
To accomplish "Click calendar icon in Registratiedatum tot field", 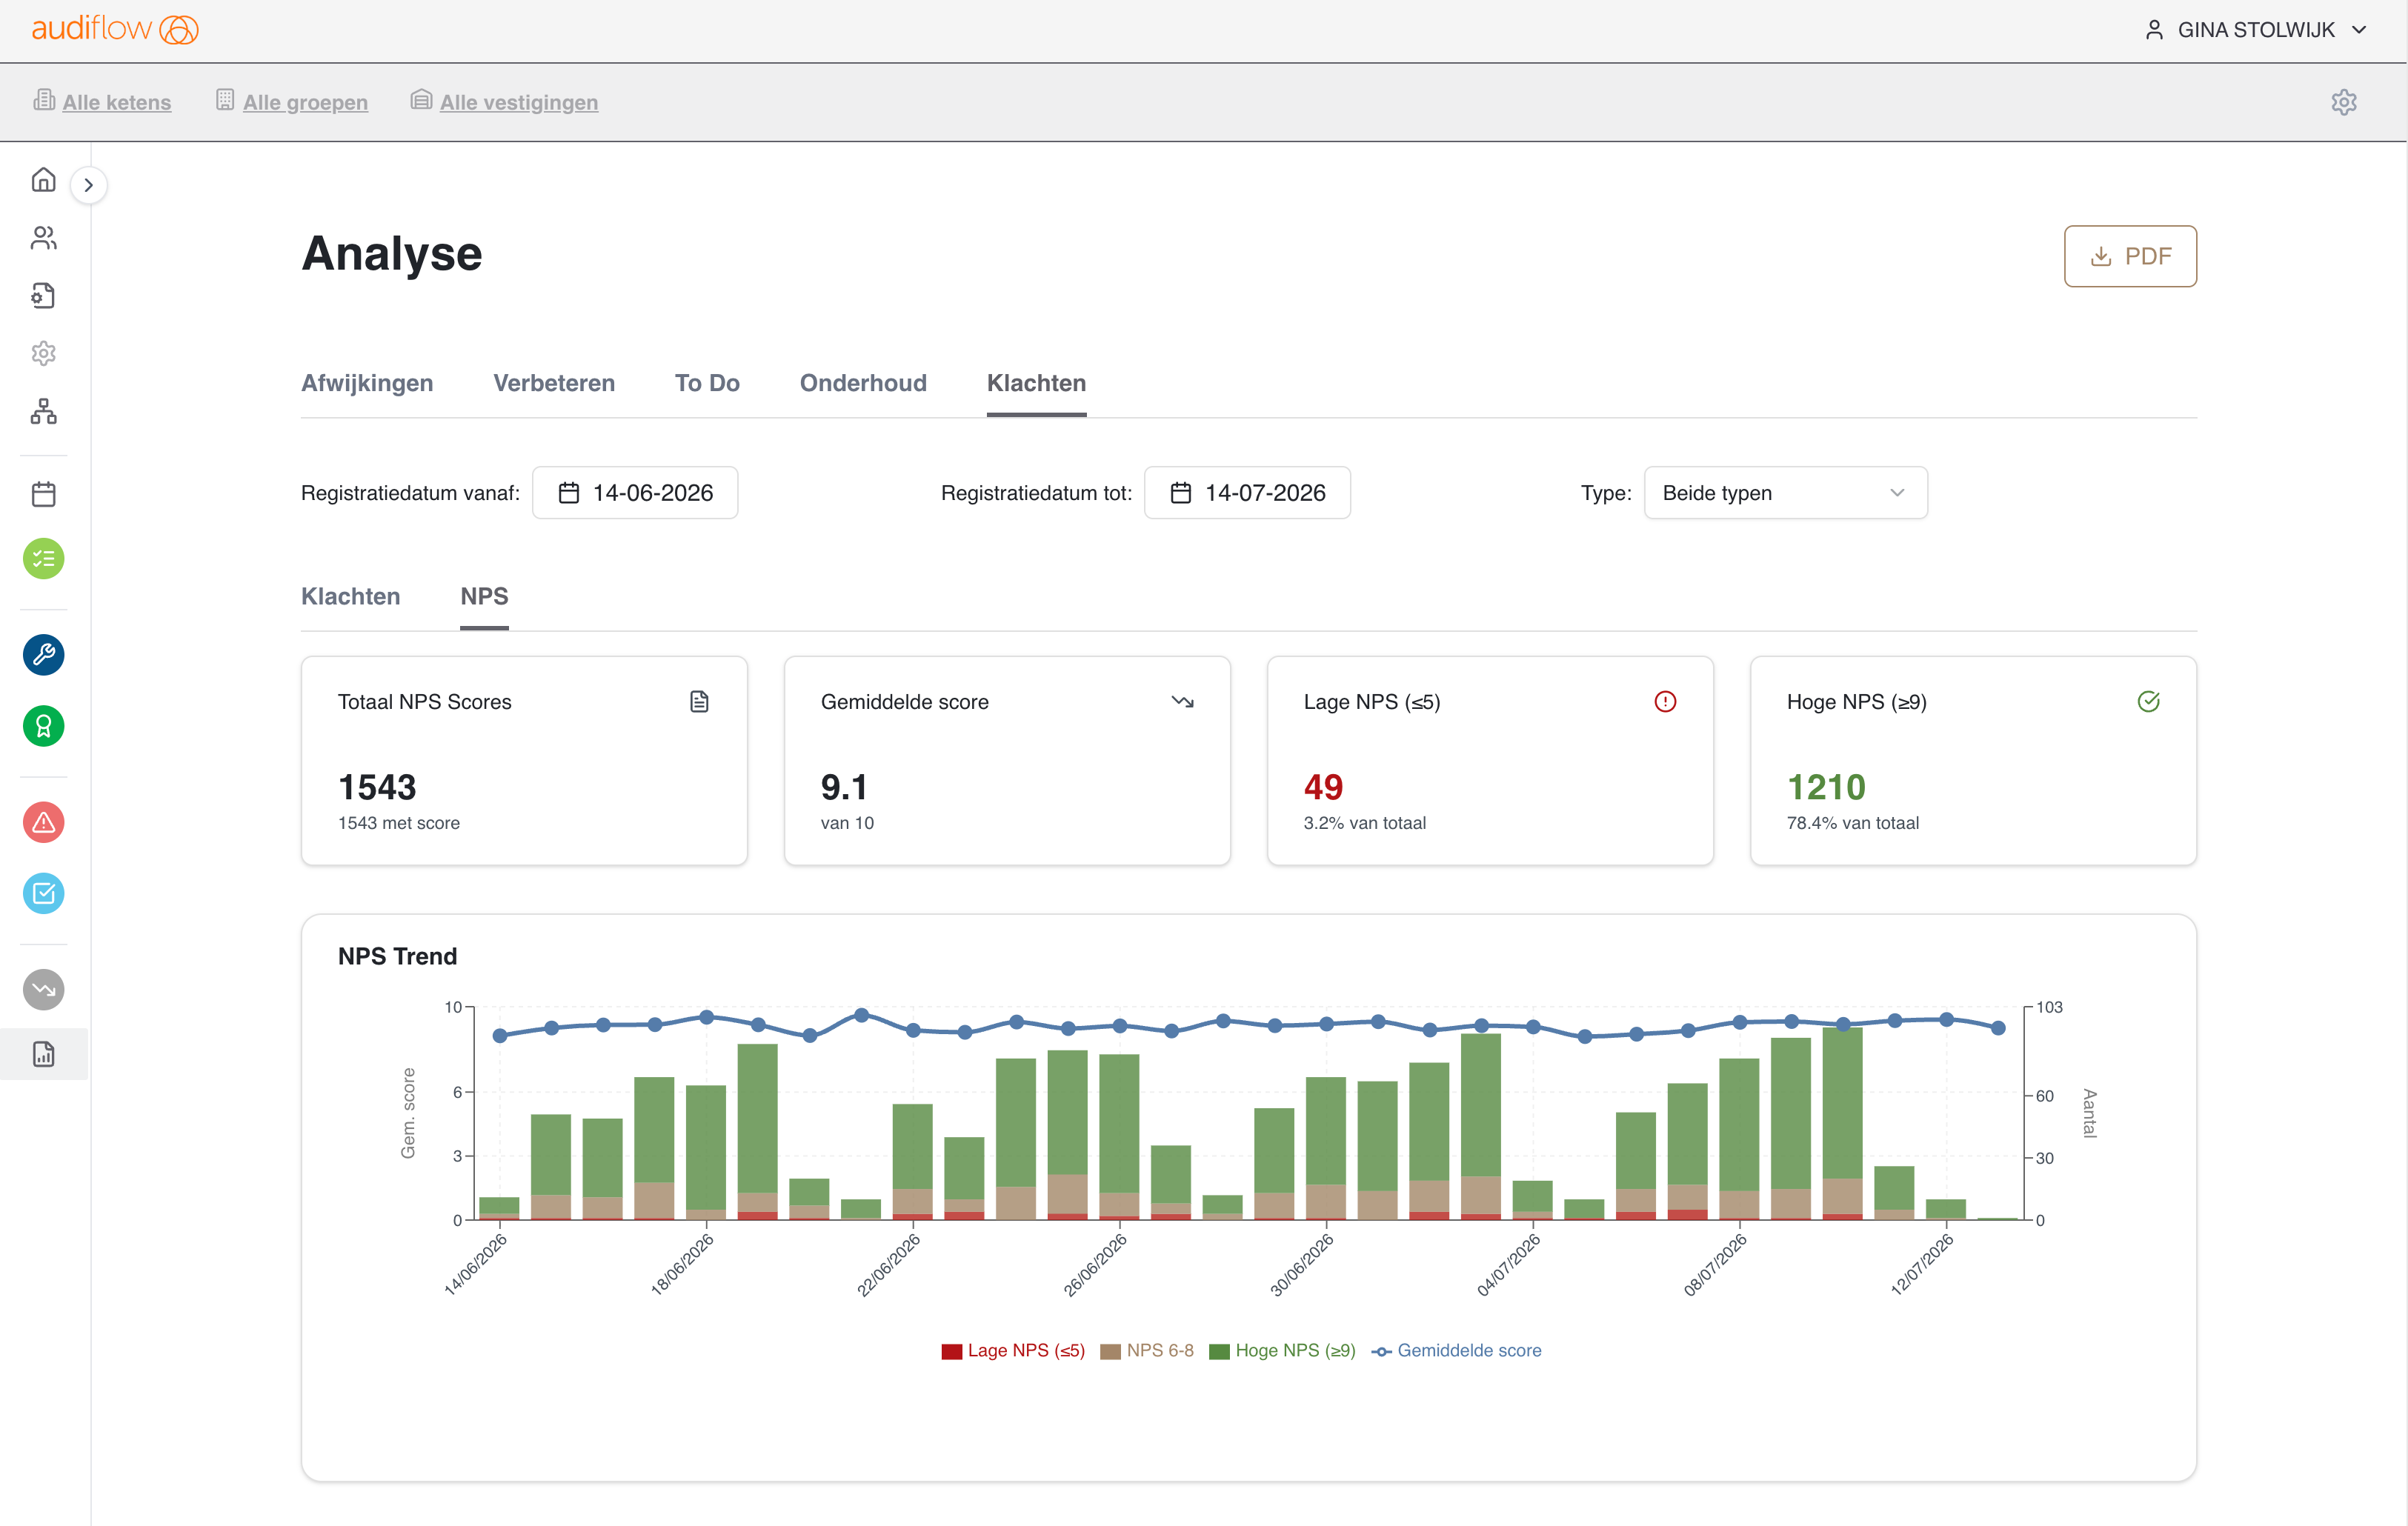I will pyautogui.click(x=1181, y=493).
